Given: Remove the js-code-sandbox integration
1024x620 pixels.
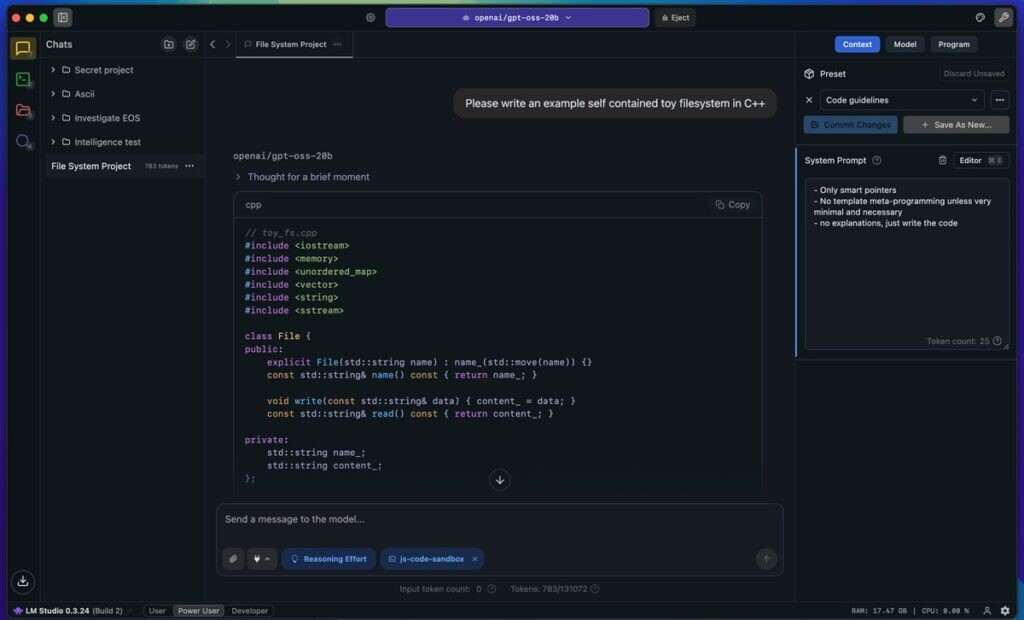Looking at the screenshot, I should tap(475, 559).
